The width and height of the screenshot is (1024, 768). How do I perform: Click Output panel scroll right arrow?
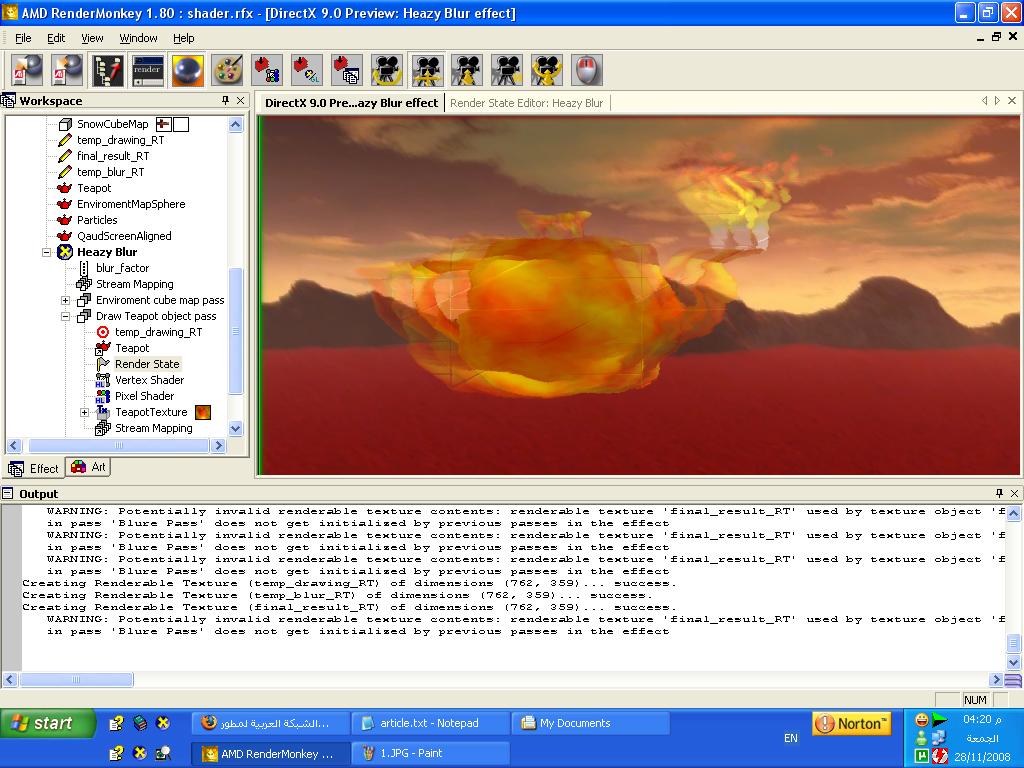point(996,679)
